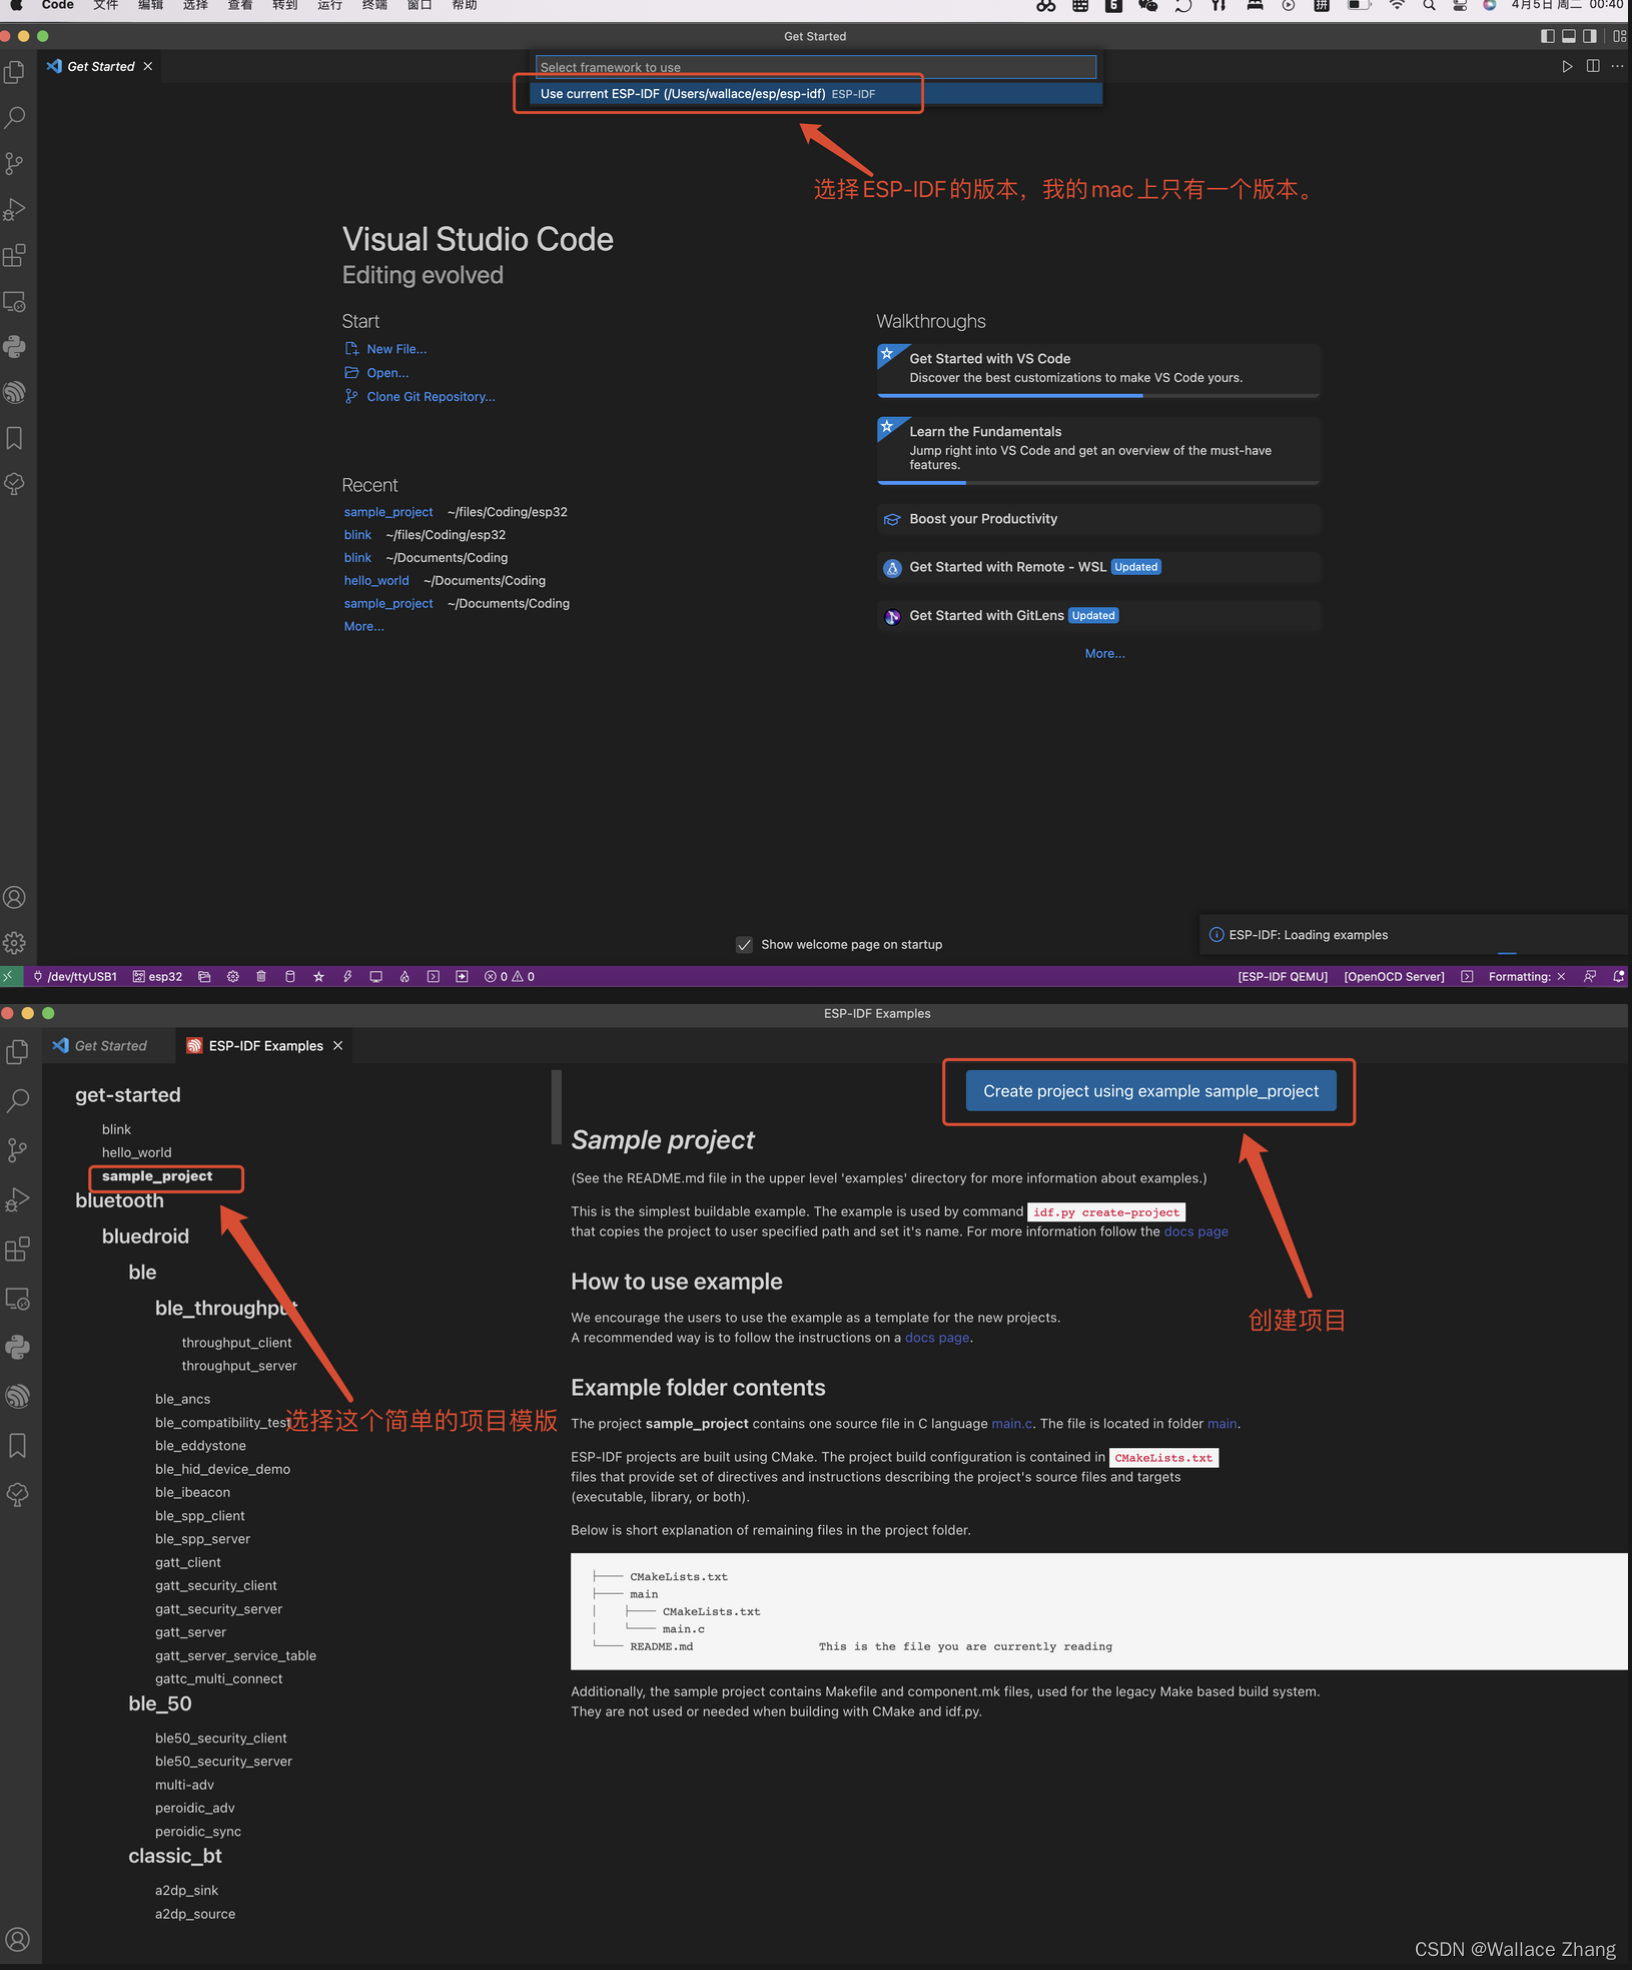Select sample_project in examples list
Image resolution: width=1632 pixels, height=1970 pixels.
click(x=157, y=1176)
